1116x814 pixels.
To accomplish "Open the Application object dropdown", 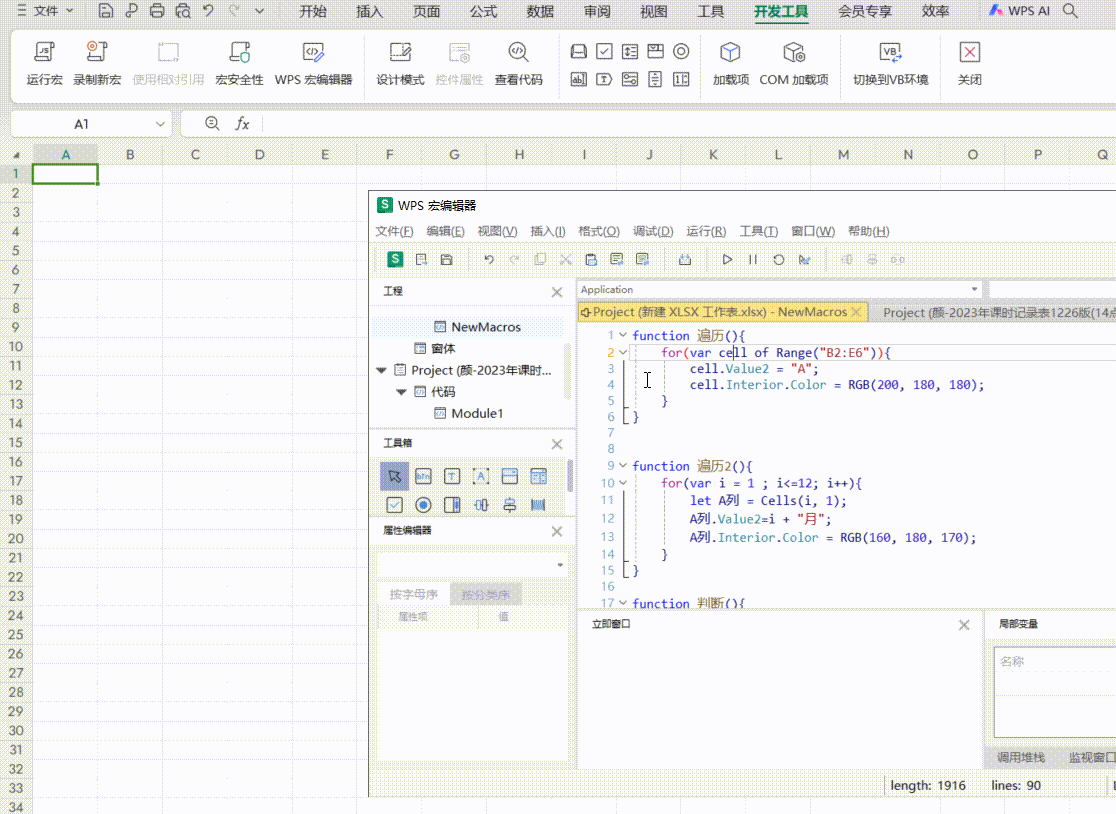I will [974, 290].
